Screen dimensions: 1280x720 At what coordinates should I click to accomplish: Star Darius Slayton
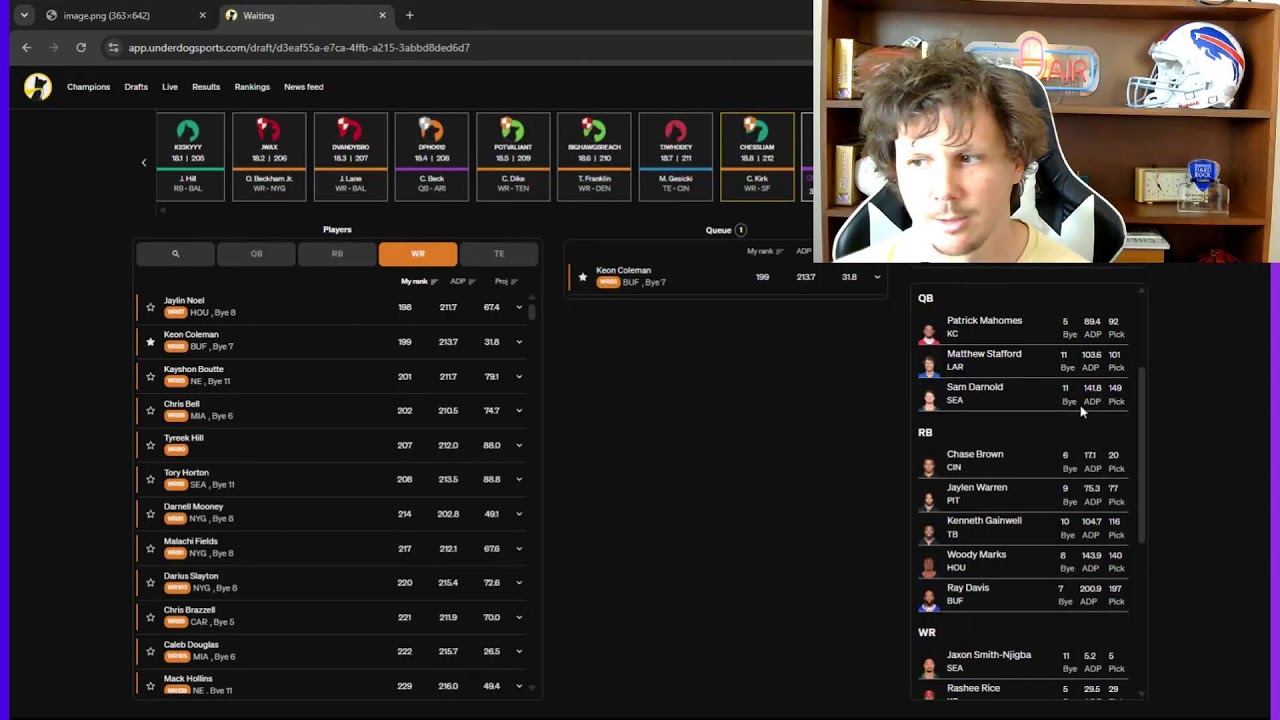150,583
